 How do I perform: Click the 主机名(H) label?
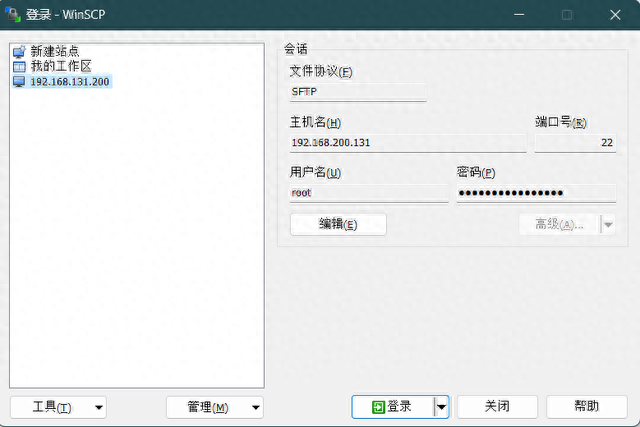coord(315,122)
